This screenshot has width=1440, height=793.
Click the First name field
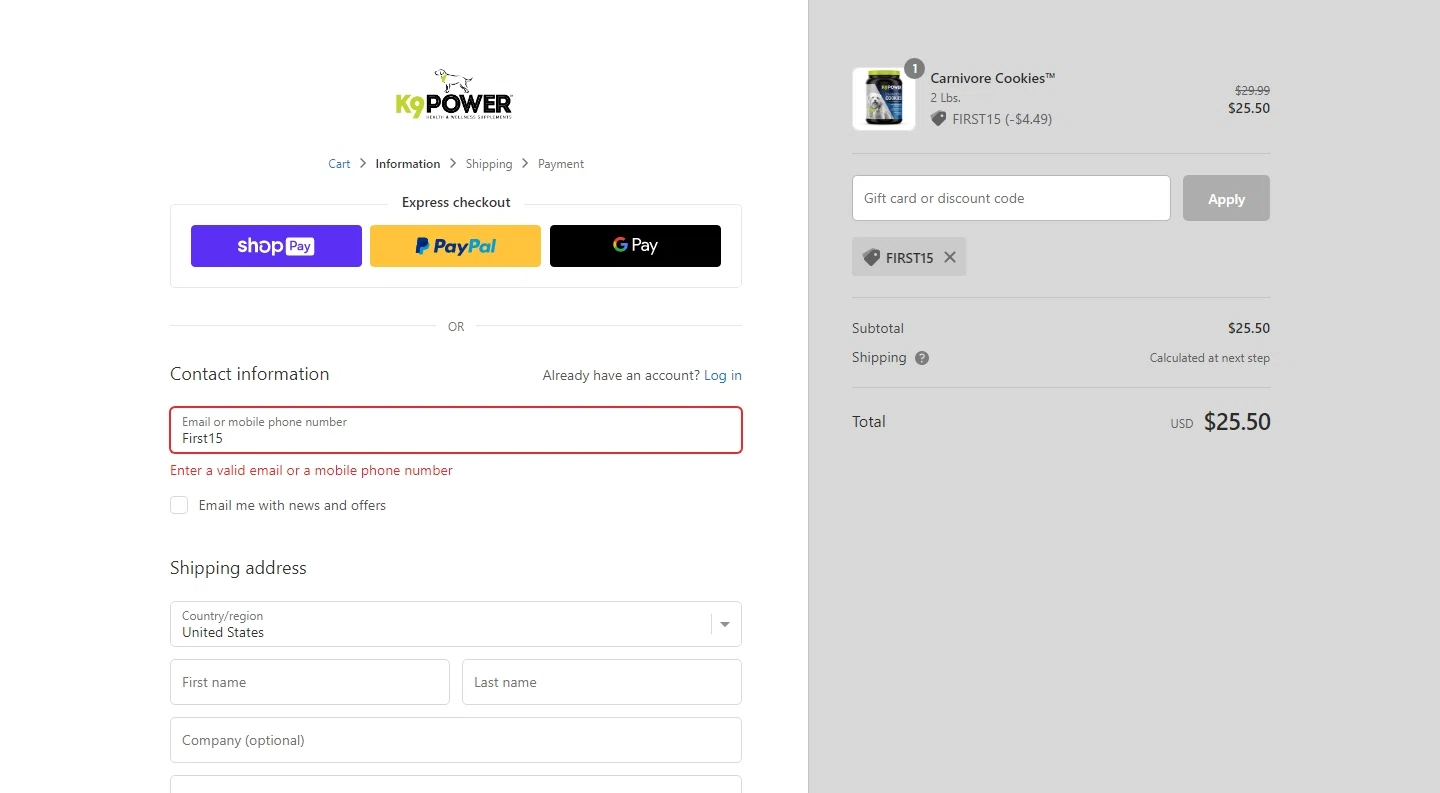click(x=310, y=682)
